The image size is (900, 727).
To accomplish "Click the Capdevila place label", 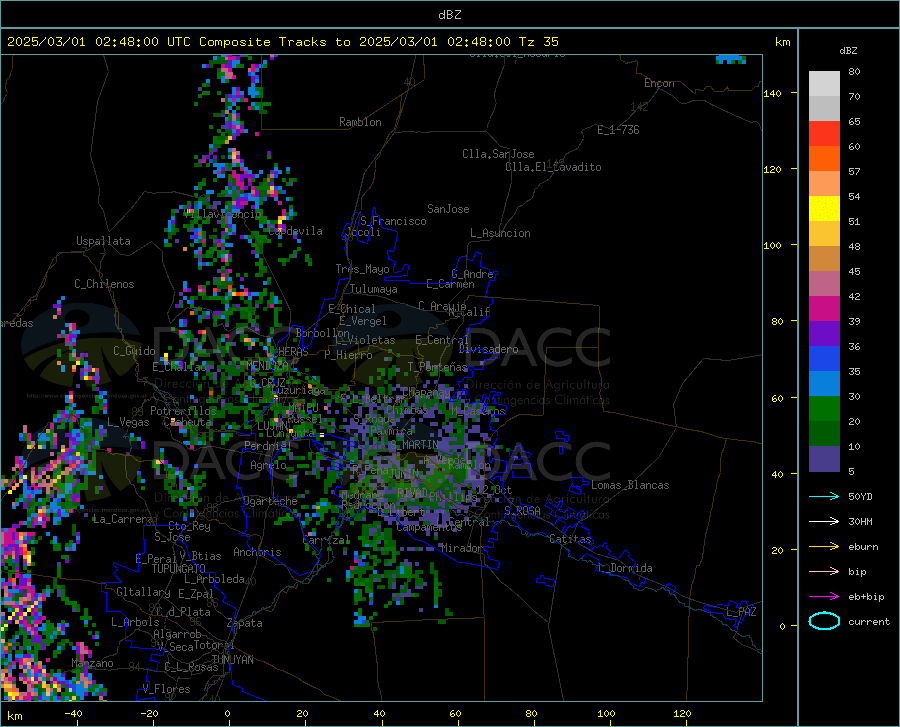I will [295, 231].
